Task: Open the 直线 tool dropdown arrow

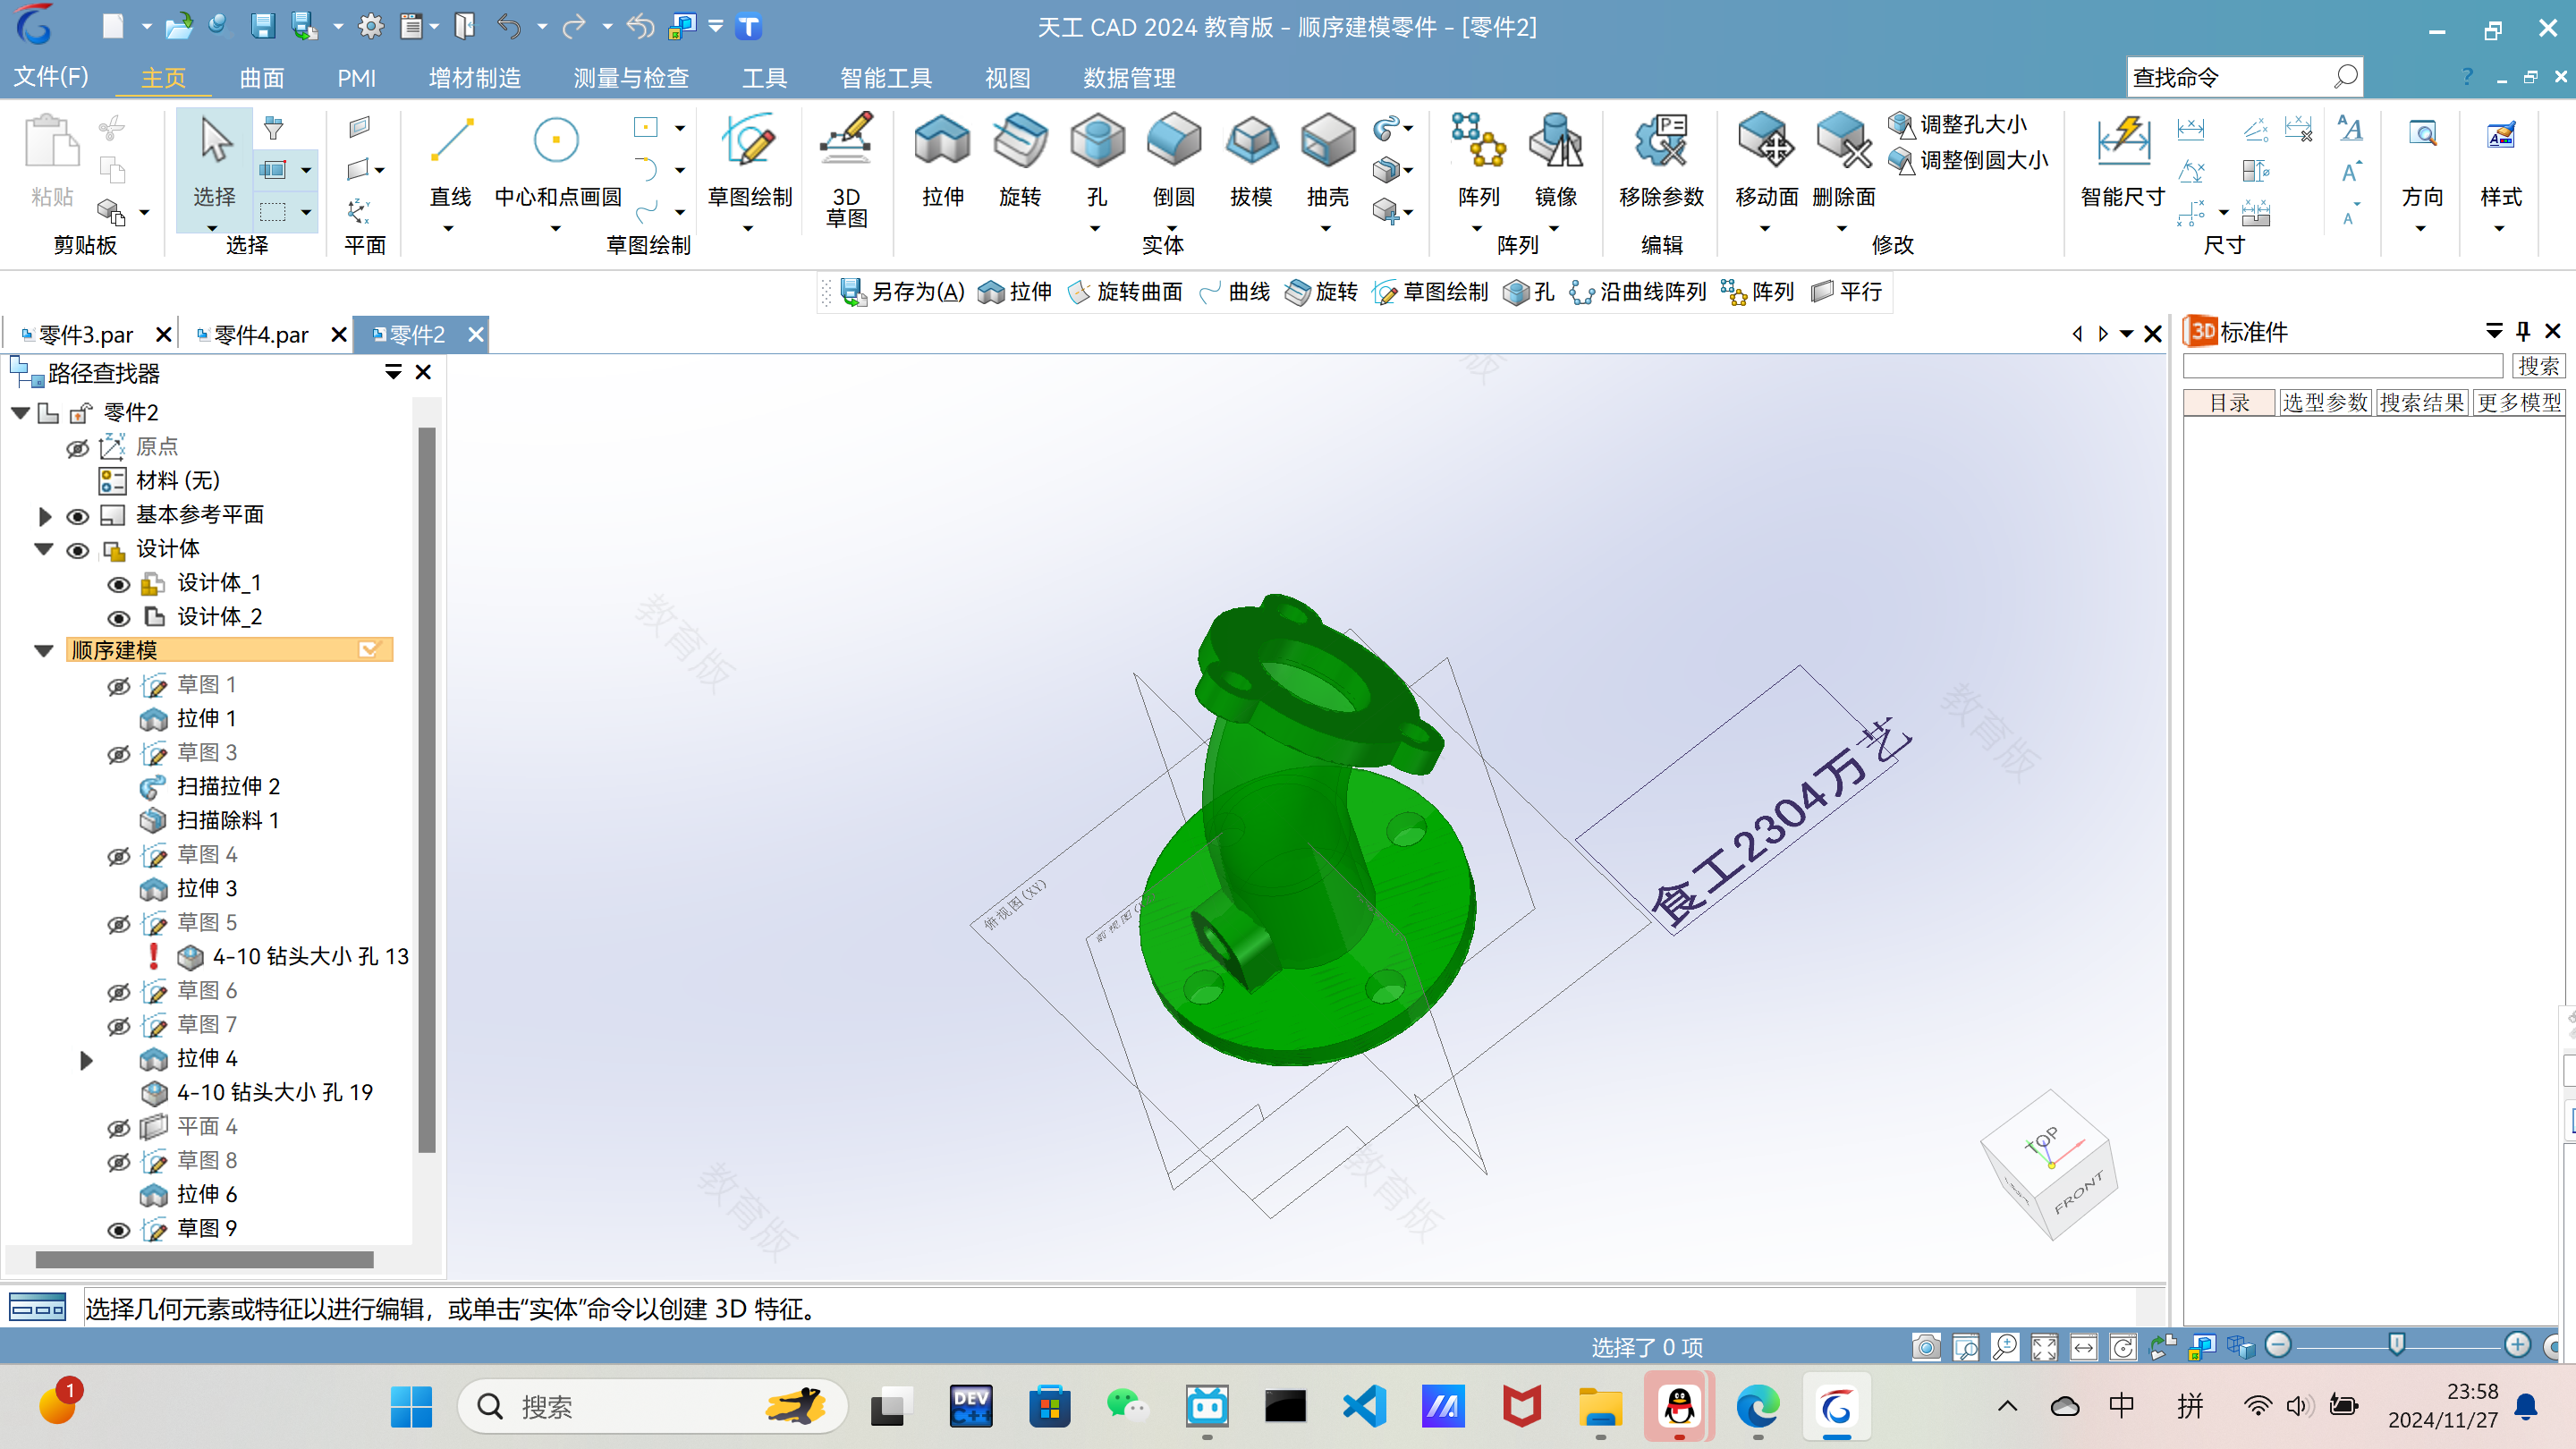Action: 448,229
